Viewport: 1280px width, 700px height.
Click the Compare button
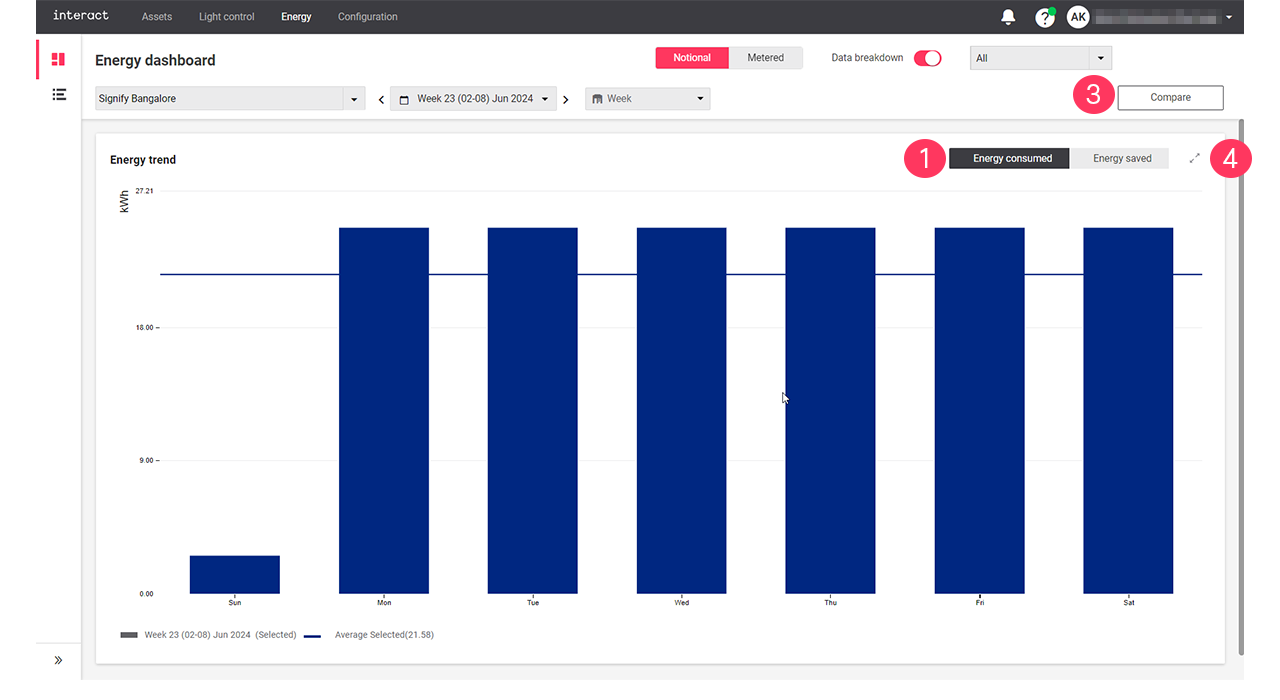pyautogui.click(x=1170, y=97)
